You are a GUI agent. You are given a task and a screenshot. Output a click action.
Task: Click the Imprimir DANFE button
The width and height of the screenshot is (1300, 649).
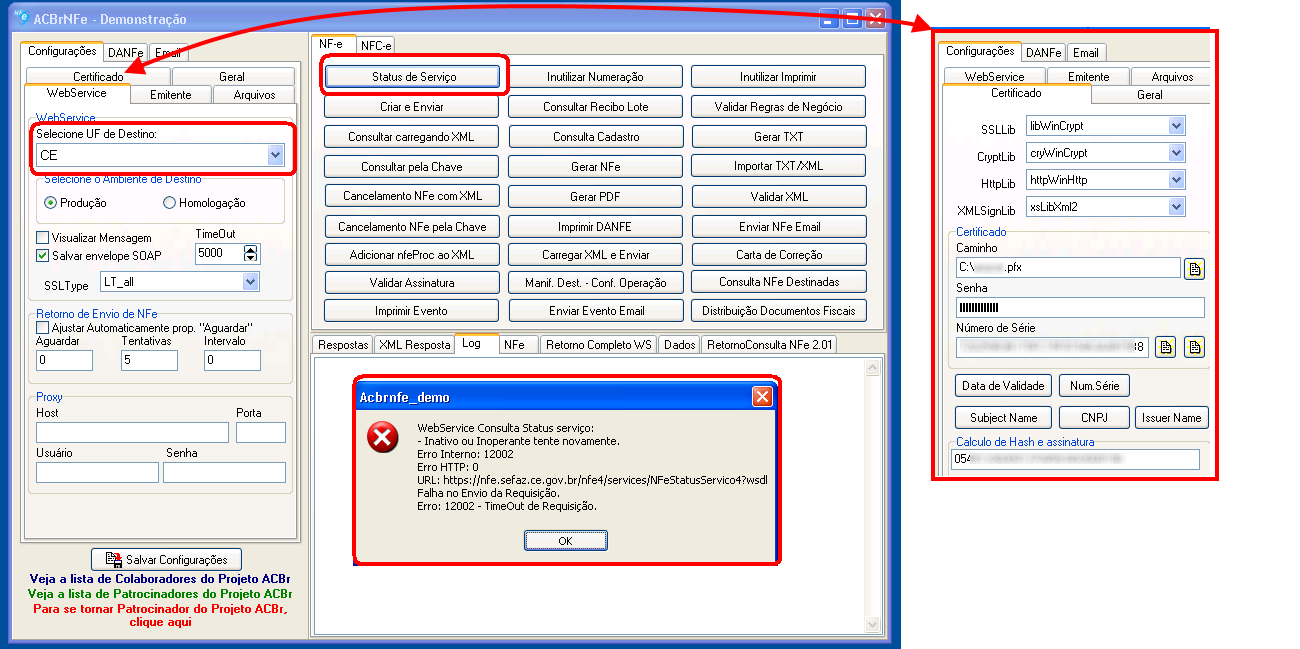(595, 227)
